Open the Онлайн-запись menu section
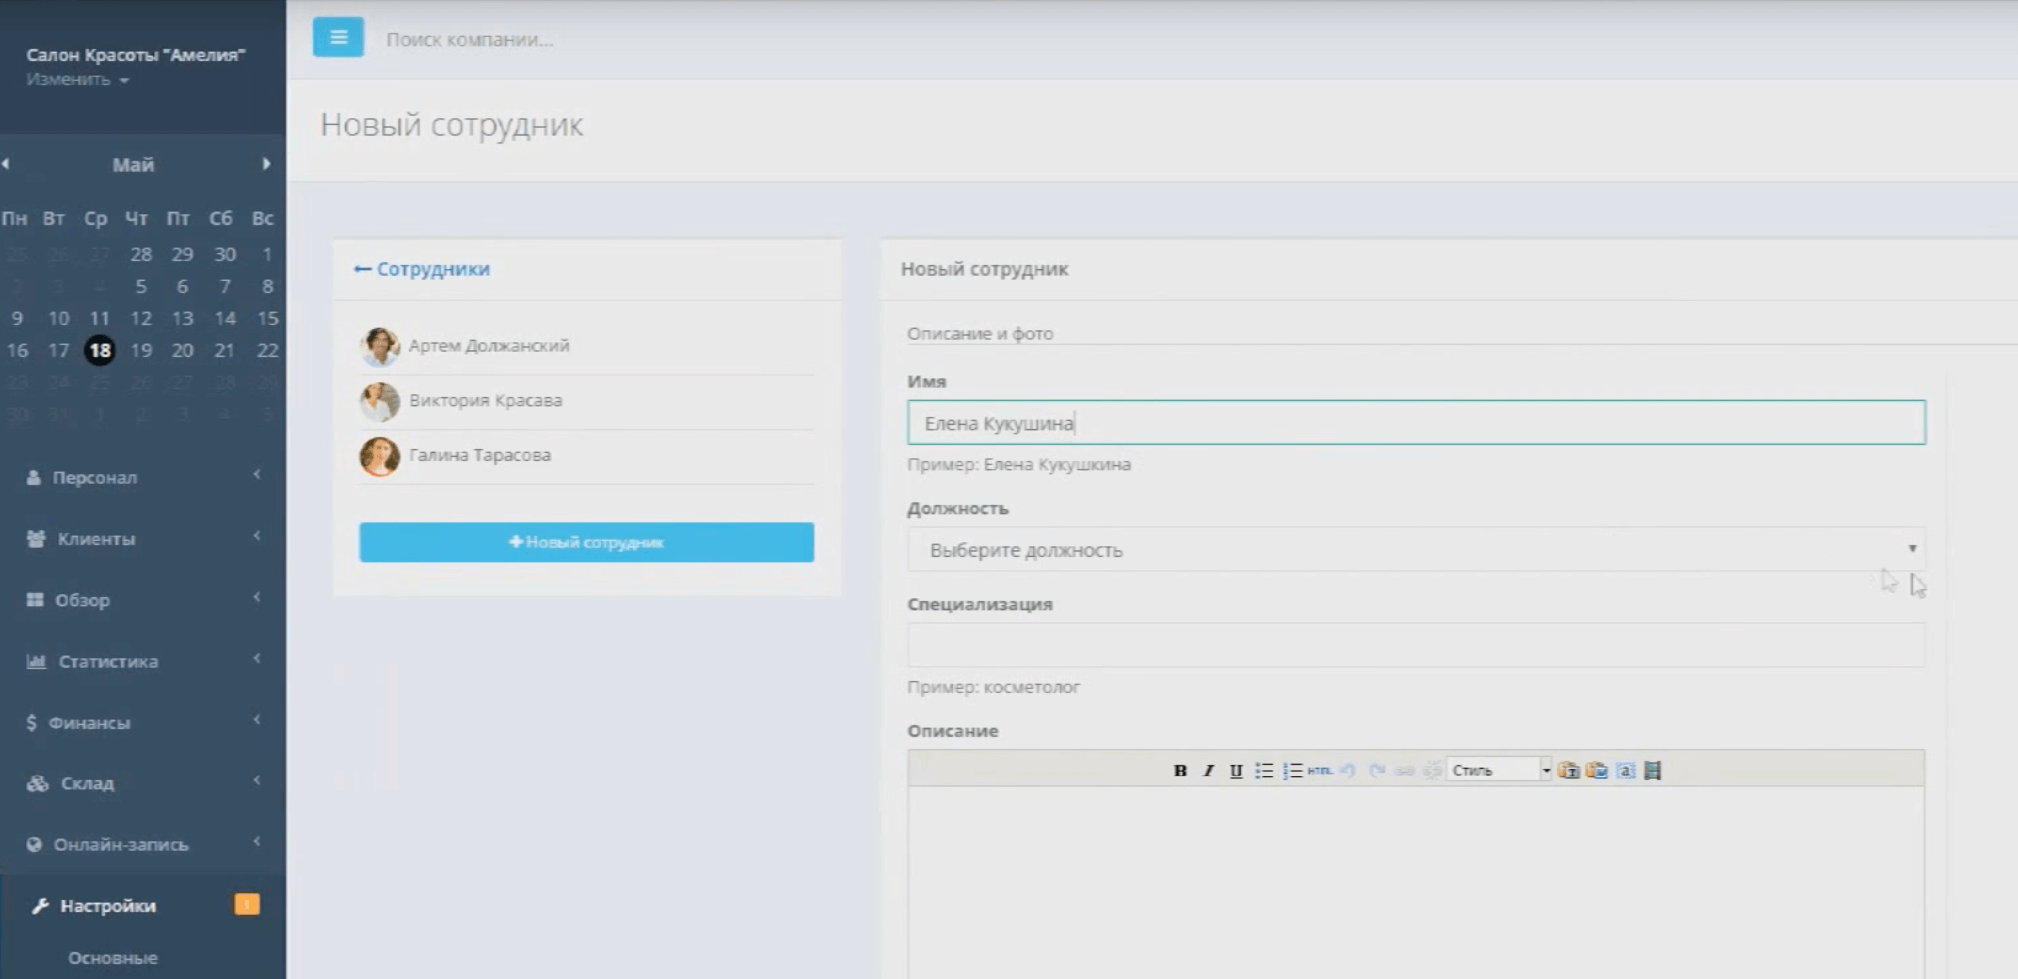The width and height of the screenshot is (2018, 979). (120, 845)
